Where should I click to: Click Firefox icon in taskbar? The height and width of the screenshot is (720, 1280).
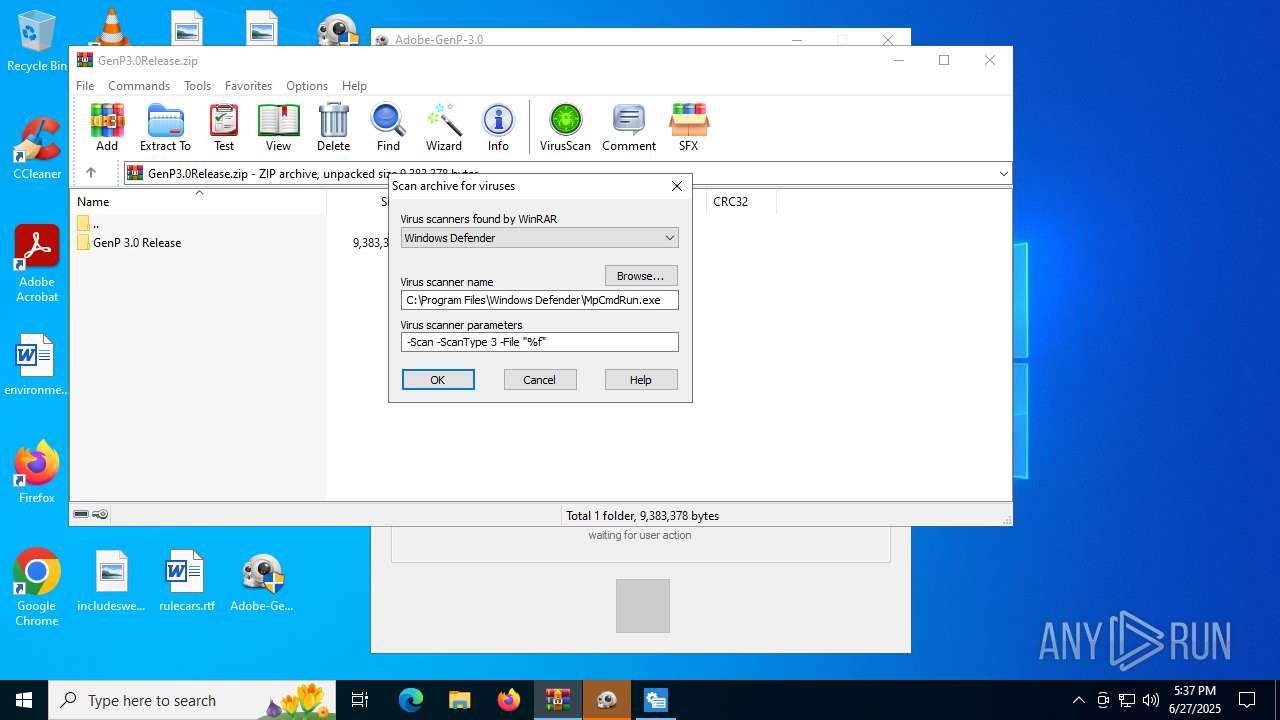pyautogui.click(x=509, y=700)
